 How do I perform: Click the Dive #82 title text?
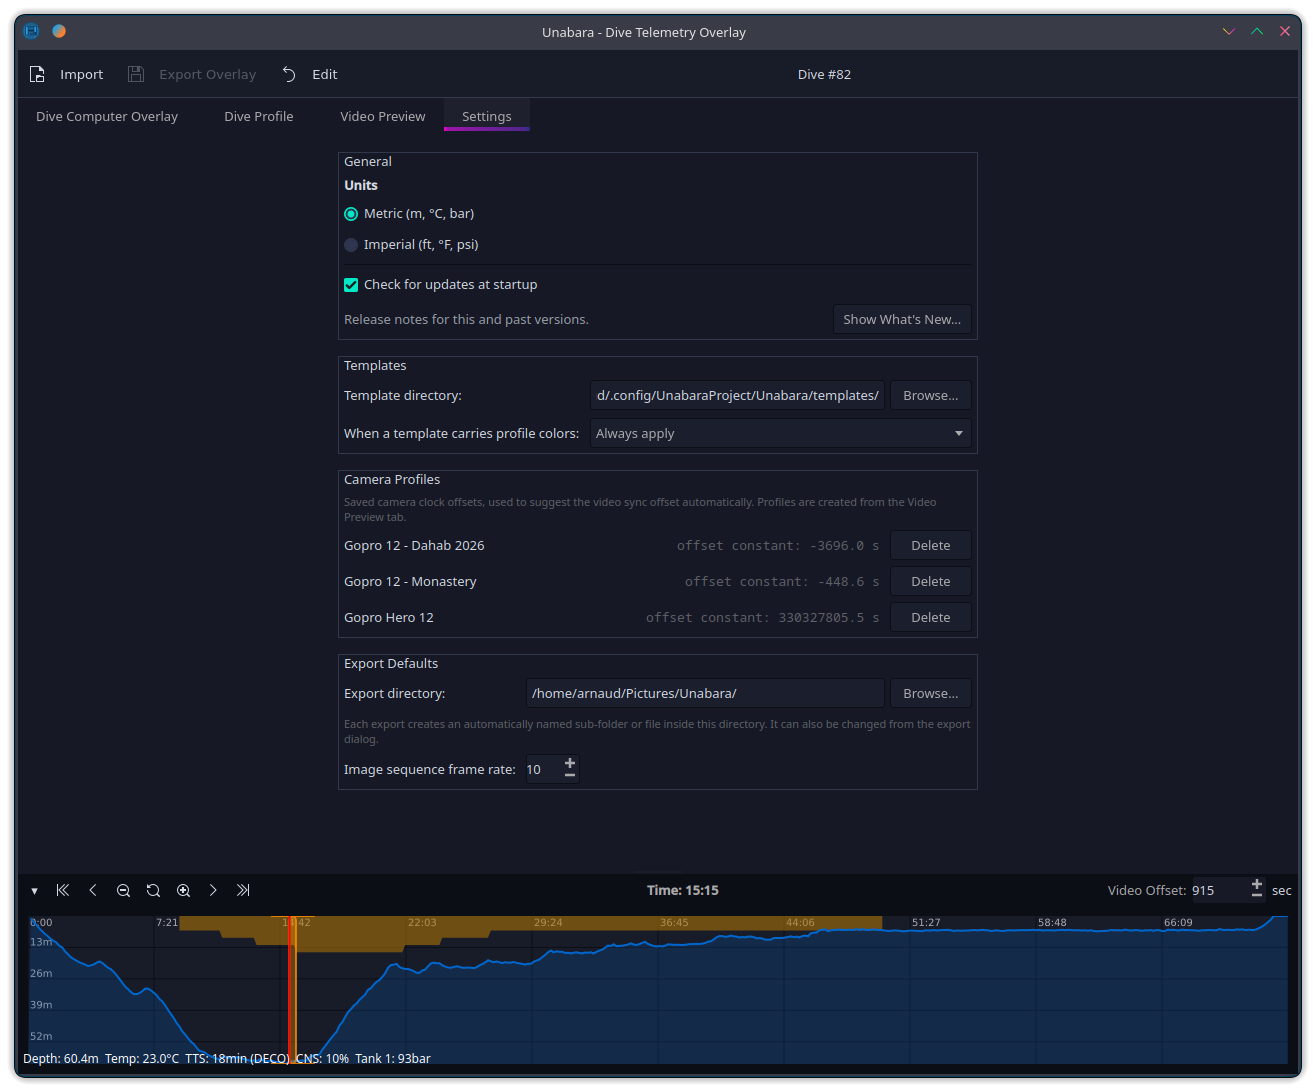click(x=825, y=74)
